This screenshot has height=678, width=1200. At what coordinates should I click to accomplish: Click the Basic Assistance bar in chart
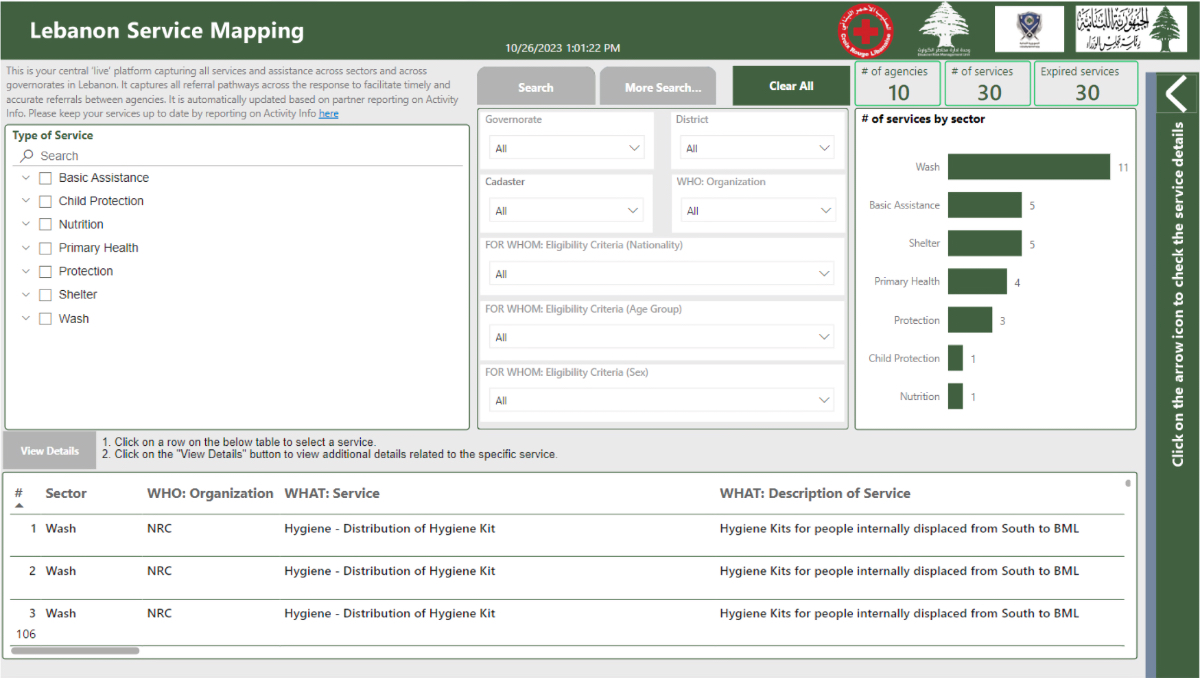[x=985, y=205]
